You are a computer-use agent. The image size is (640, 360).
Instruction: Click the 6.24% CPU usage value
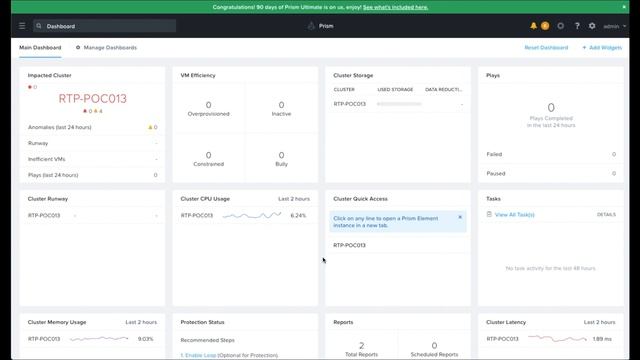(298, 216)
